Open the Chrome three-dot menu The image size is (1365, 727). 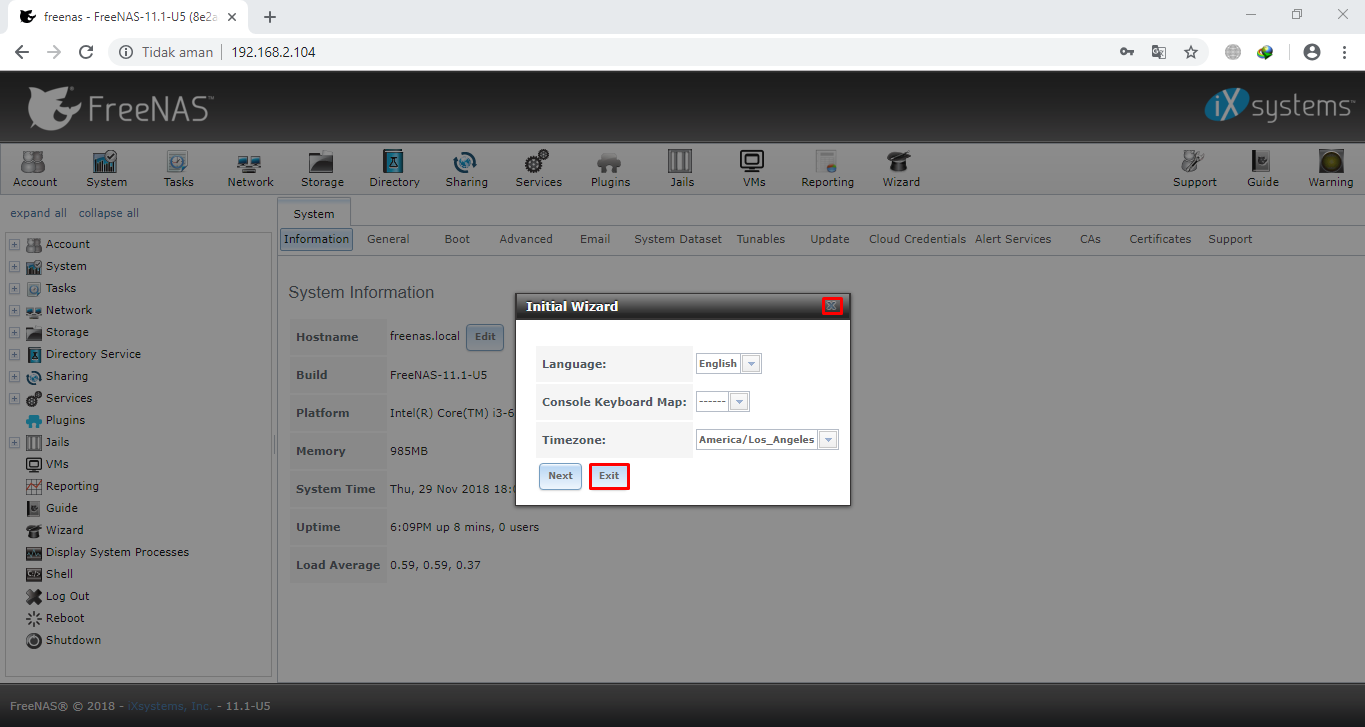pos(1343,52)
